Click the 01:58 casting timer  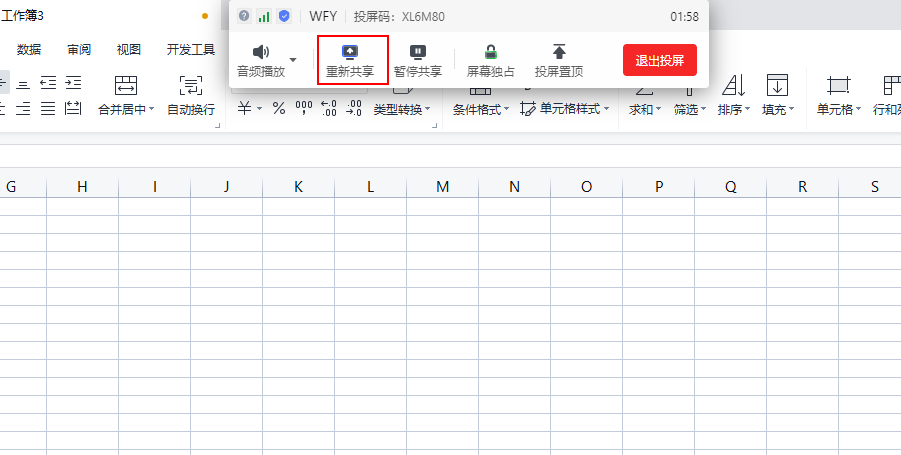click(x=684, y=17)
